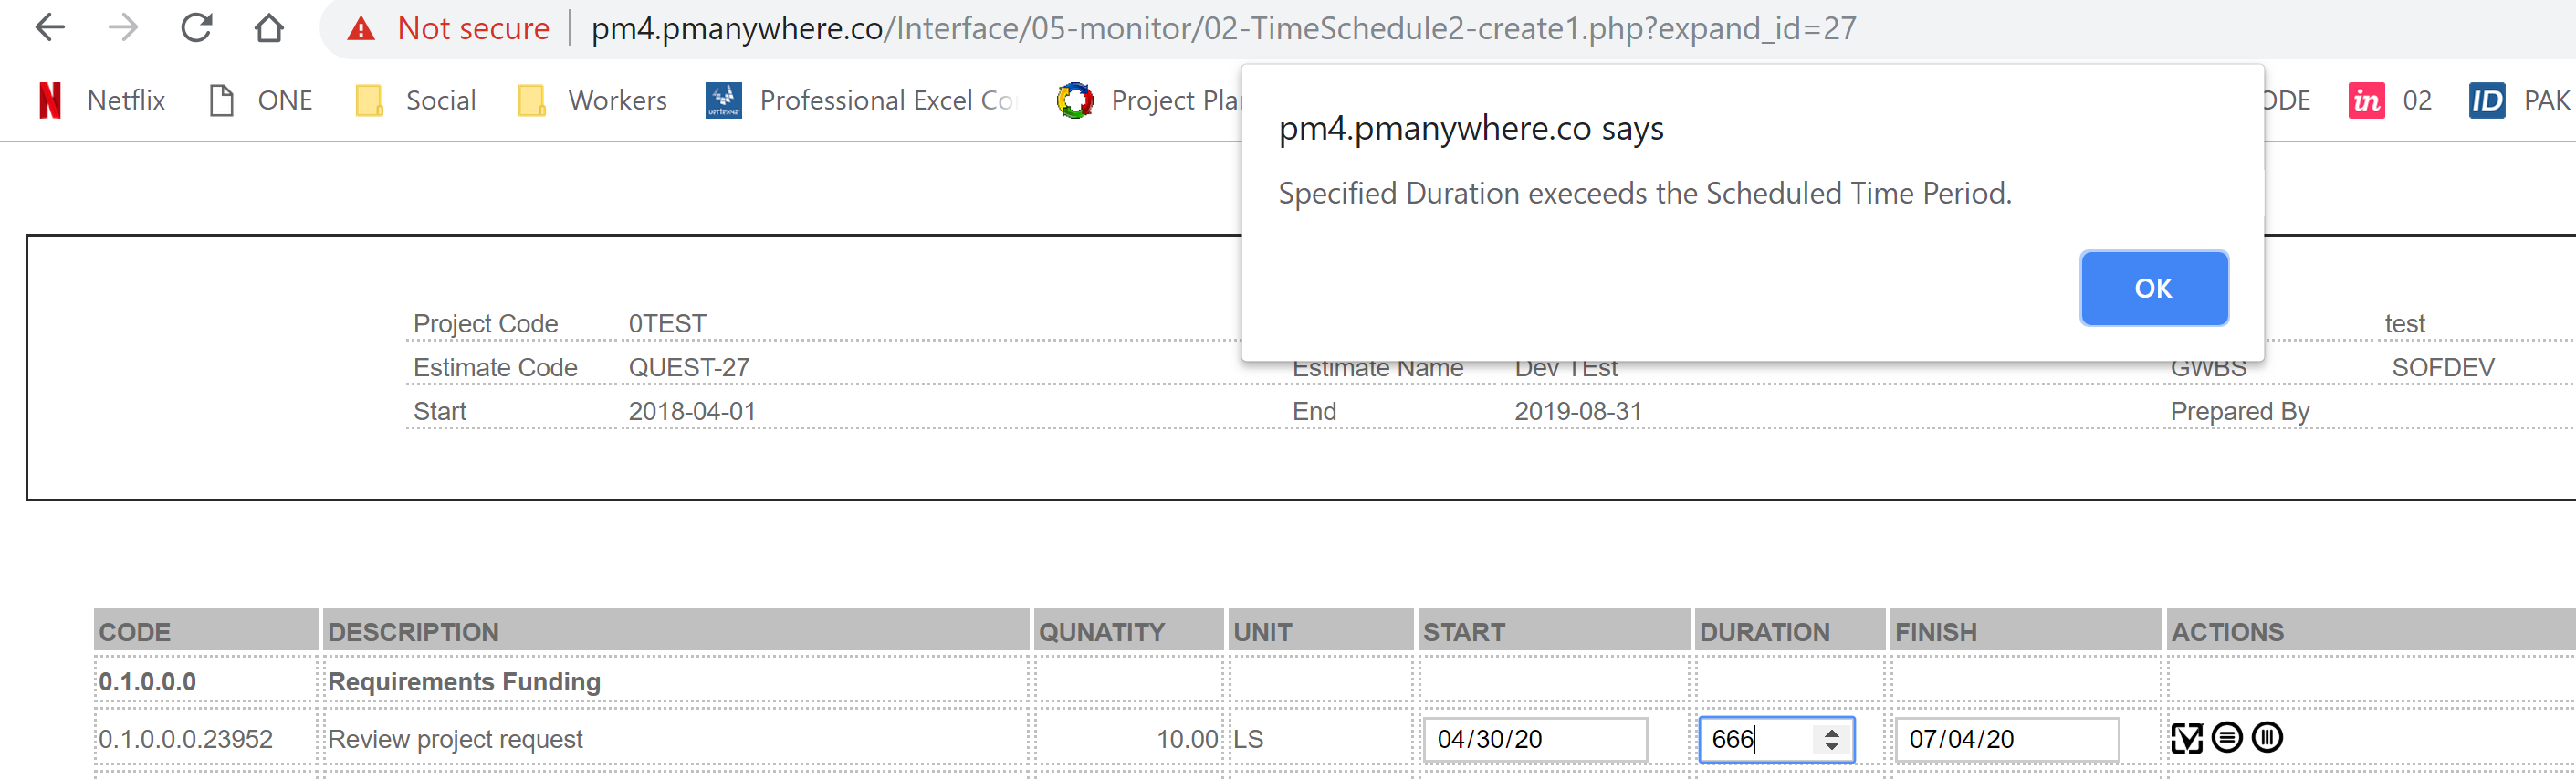Click the Duration field spinner arrows
This screenshot has height=780, width=2576.
click(1831, 739)
